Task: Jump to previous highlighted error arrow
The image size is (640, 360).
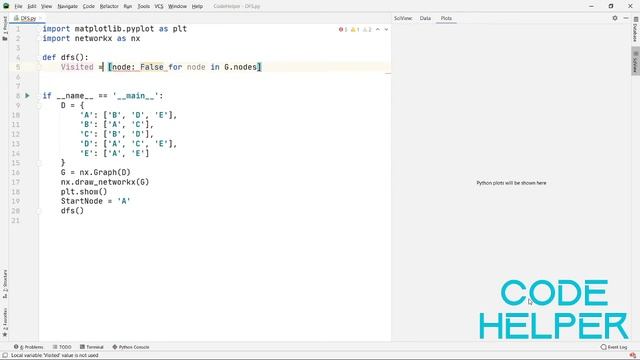Action: coord(378,29)
